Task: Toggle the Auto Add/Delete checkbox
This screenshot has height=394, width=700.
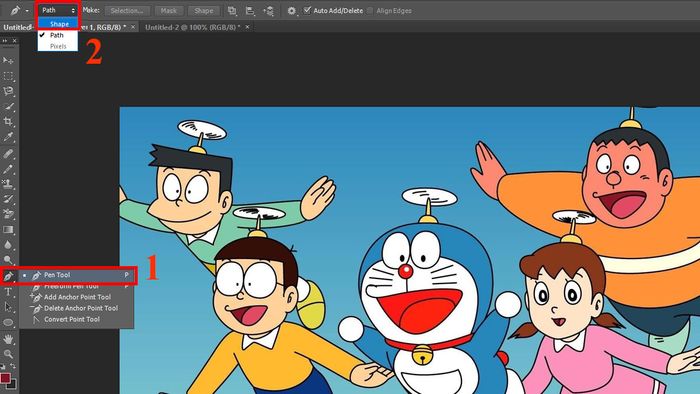Action: point(307,10)
